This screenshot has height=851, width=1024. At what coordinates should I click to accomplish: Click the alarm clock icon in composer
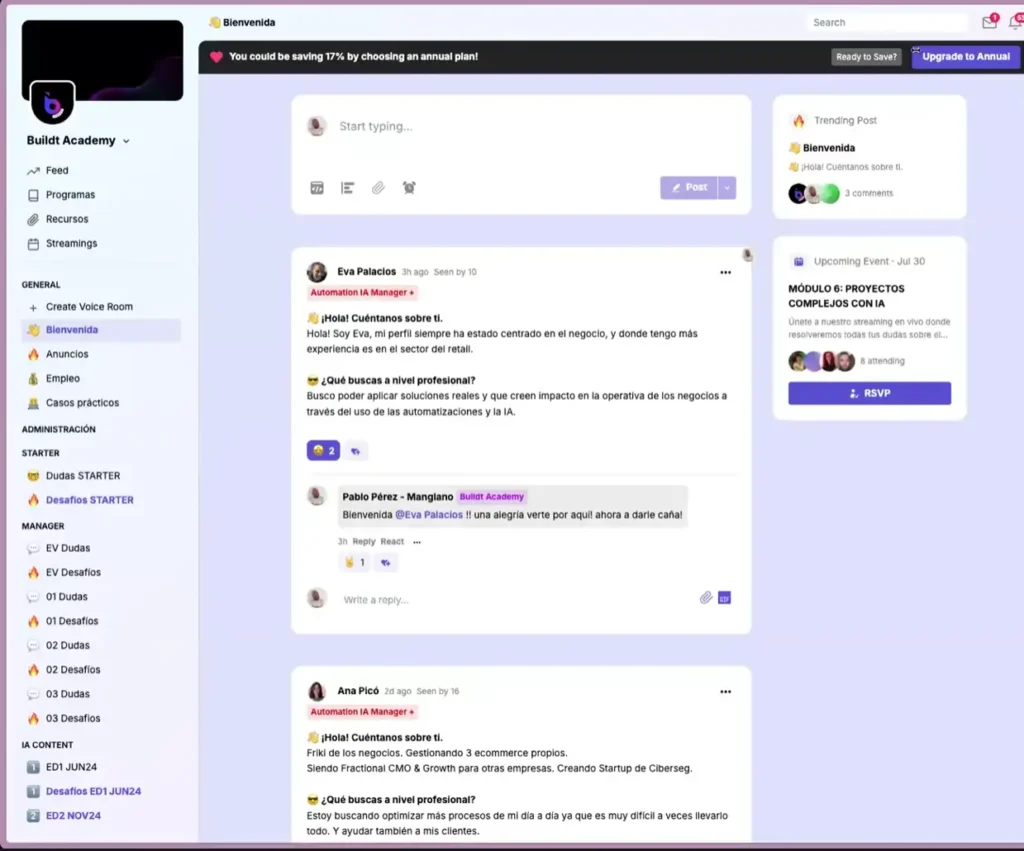(409, 187)
